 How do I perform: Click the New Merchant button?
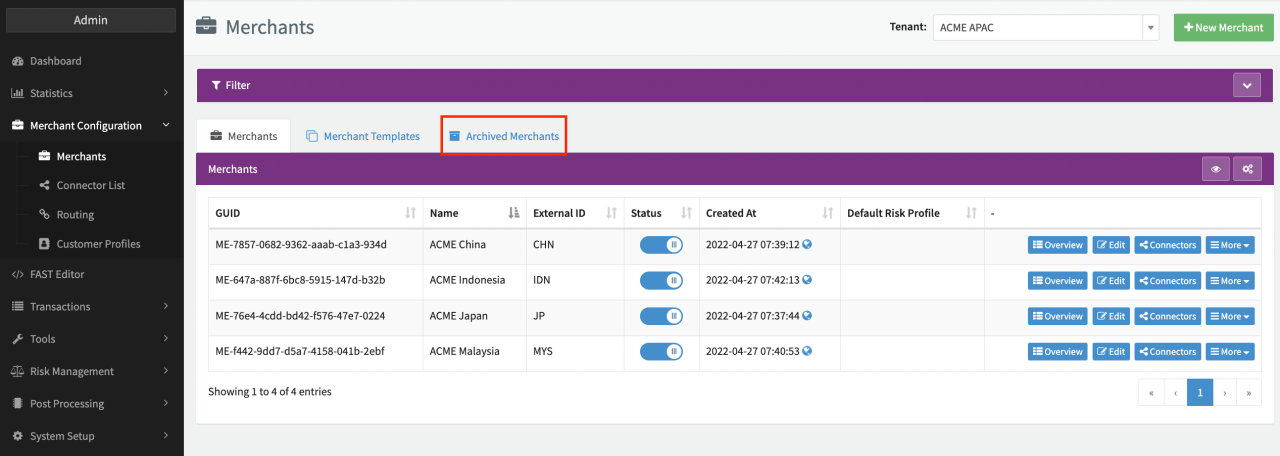point(1223,28)
